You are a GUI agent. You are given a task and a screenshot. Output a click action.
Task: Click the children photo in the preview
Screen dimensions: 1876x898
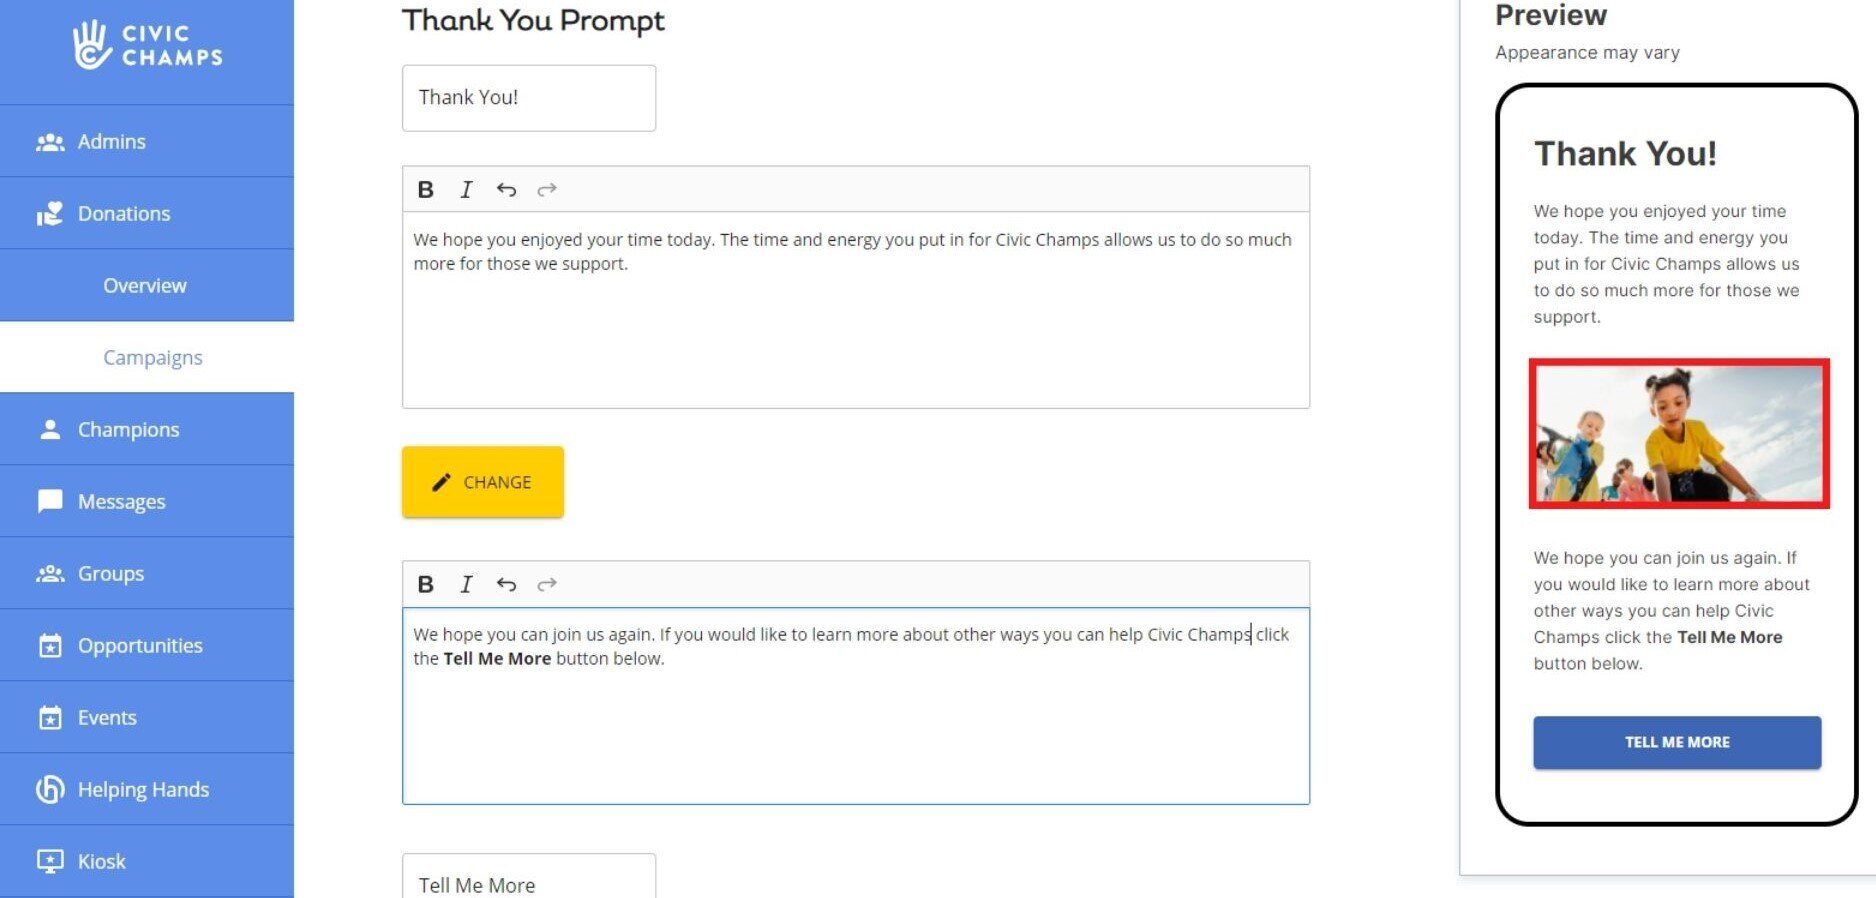pos(1679,434)
